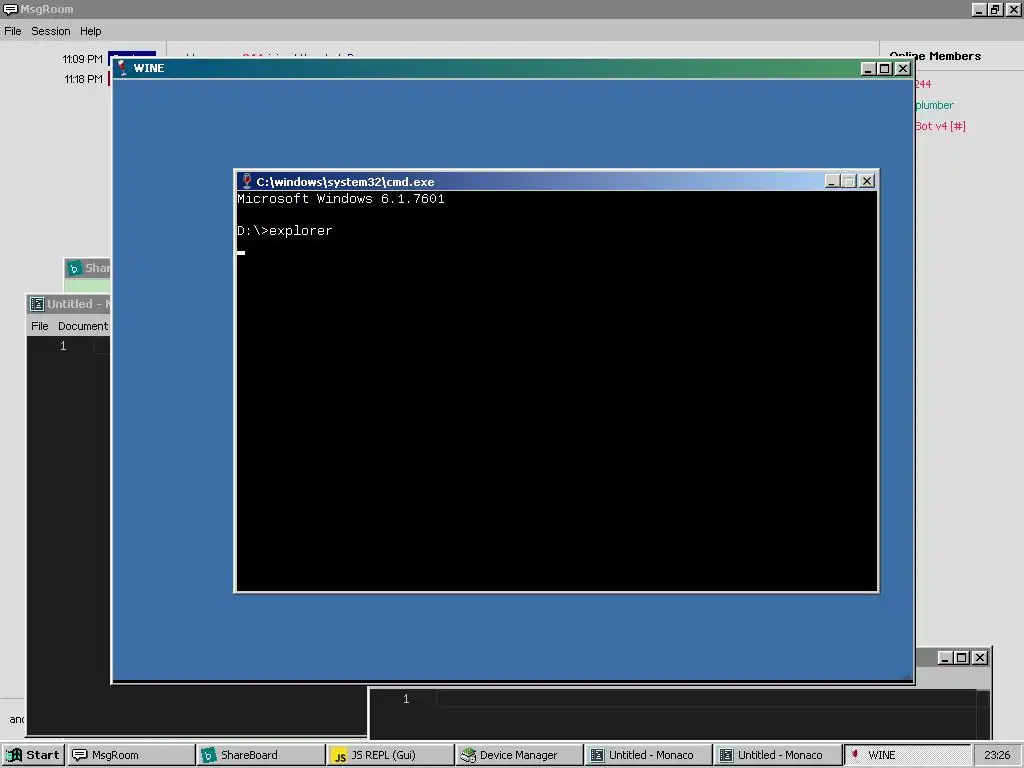Image resolution: width=1024 pixels, height=768 pixels.
Task: Click the Device Manager icon on taskbar
Action: coord(468,755)
